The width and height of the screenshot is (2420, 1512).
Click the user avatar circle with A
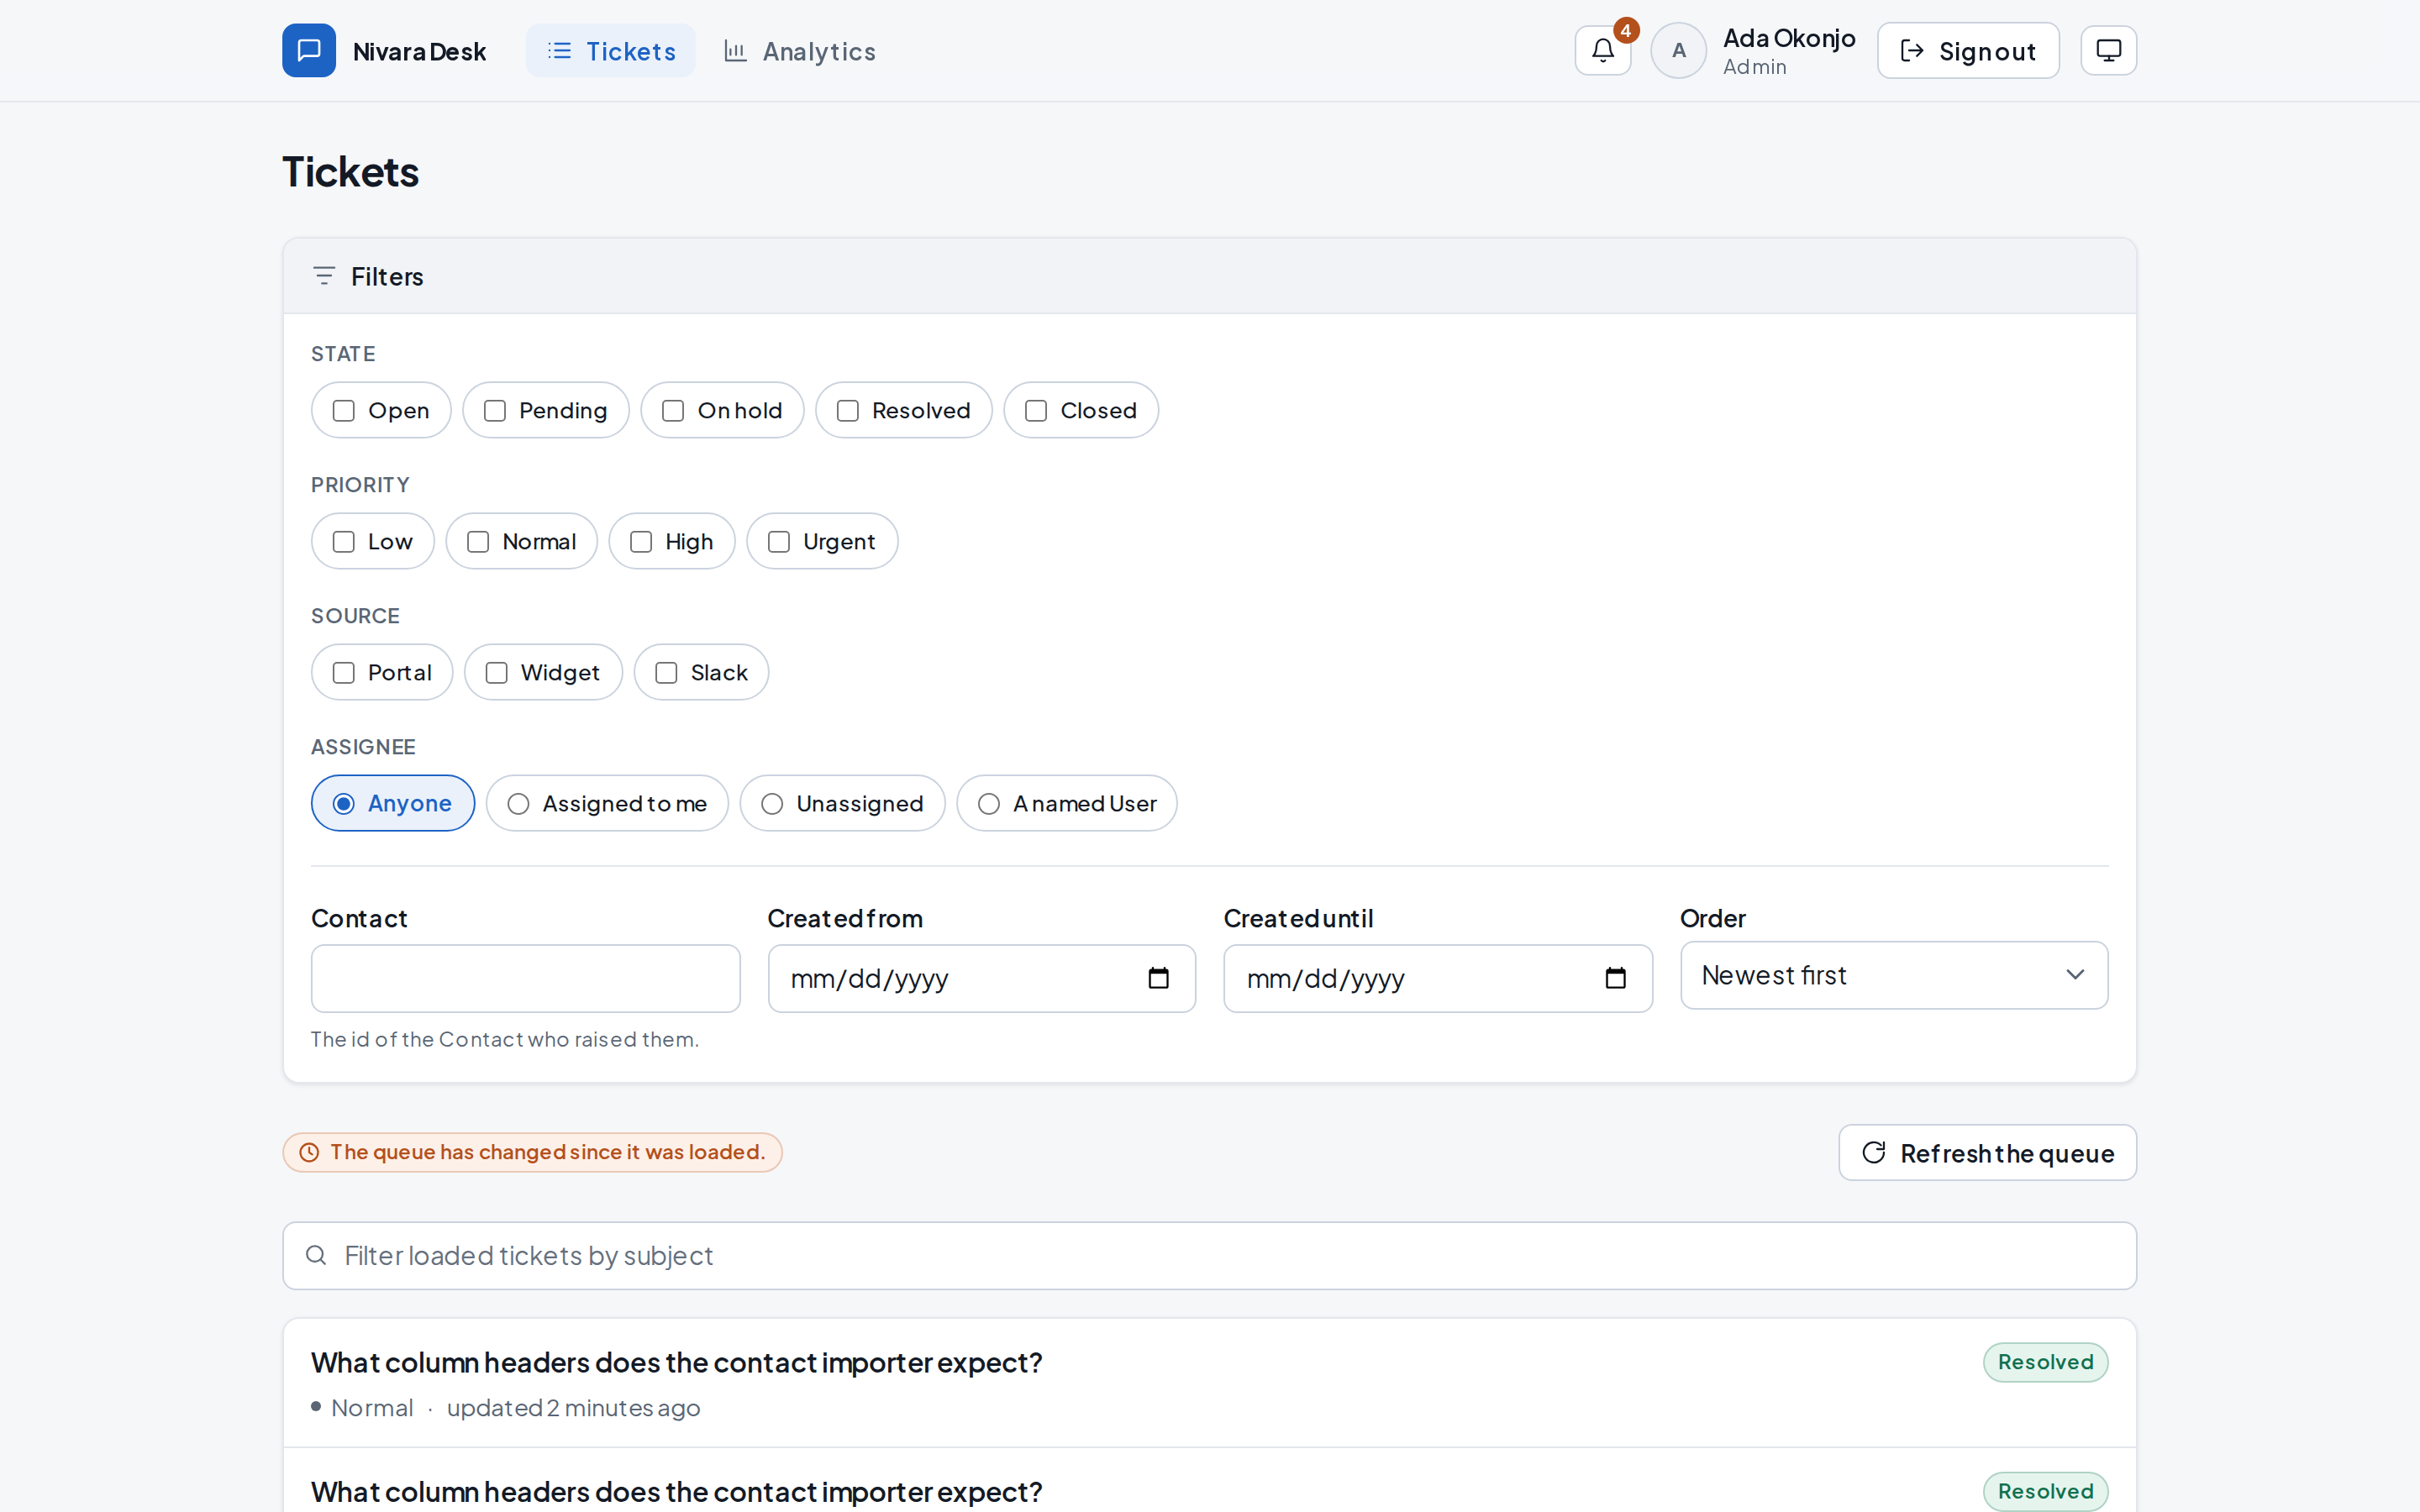coord(1678,50)
